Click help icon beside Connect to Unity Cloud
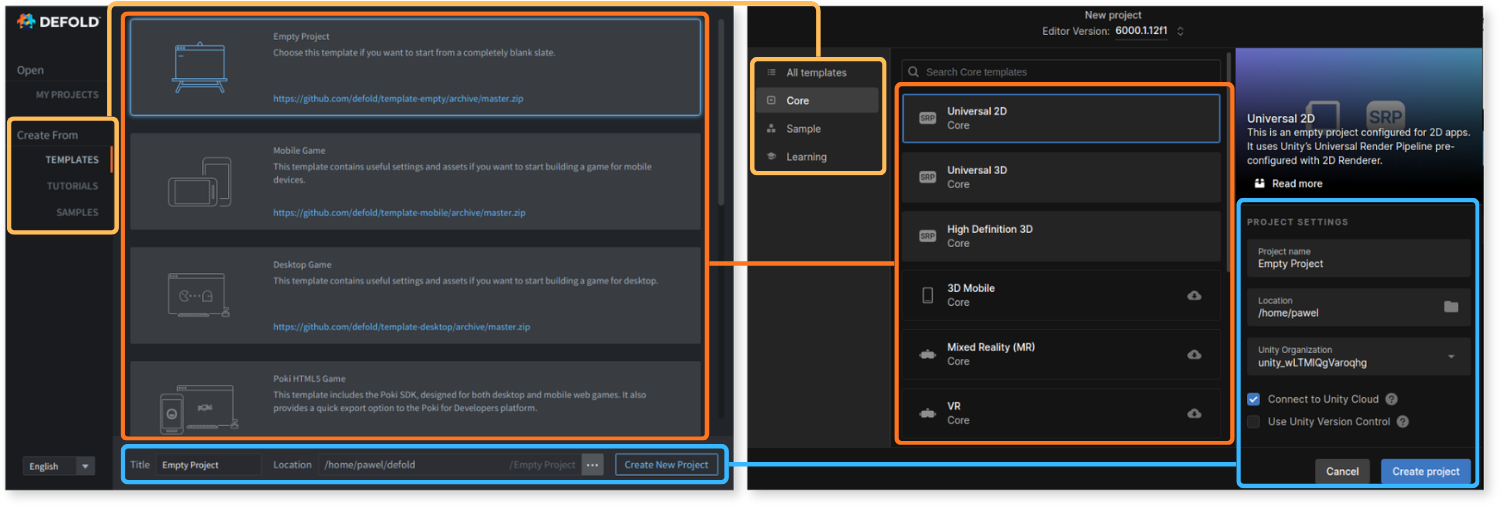Image resolution: width=1500 pixels, height=507 pixels. pyautogui.click(x=1392, y=400)
